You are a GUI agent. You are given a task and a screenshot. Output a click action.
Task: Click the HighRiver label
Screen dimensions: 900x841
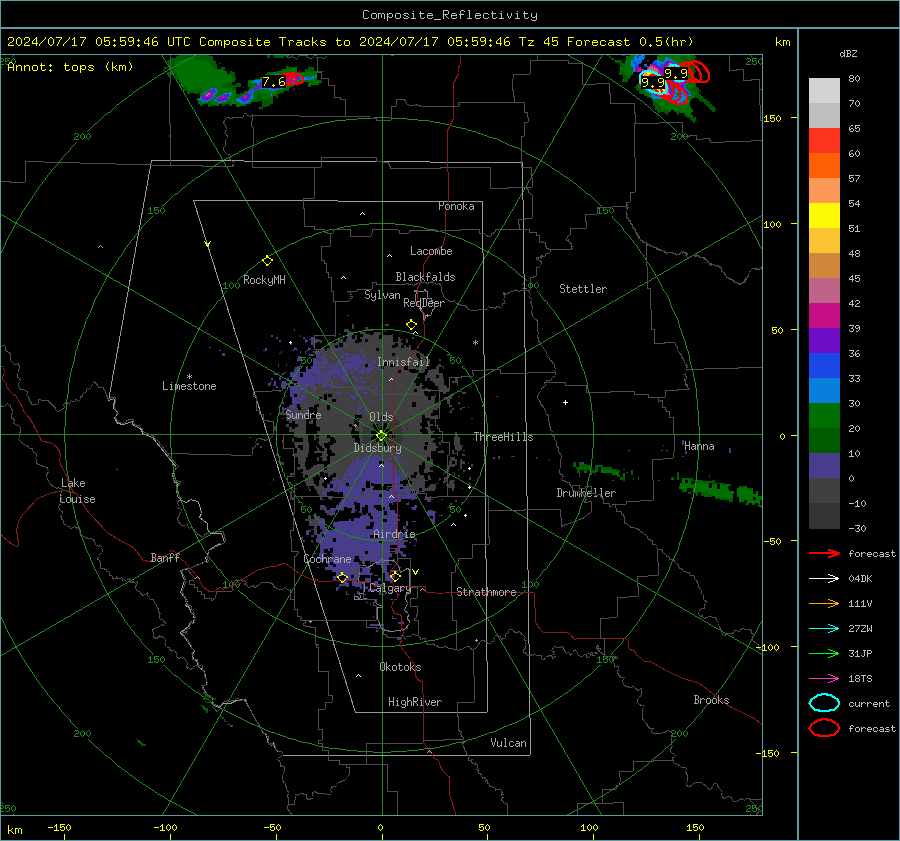(414, 702)
